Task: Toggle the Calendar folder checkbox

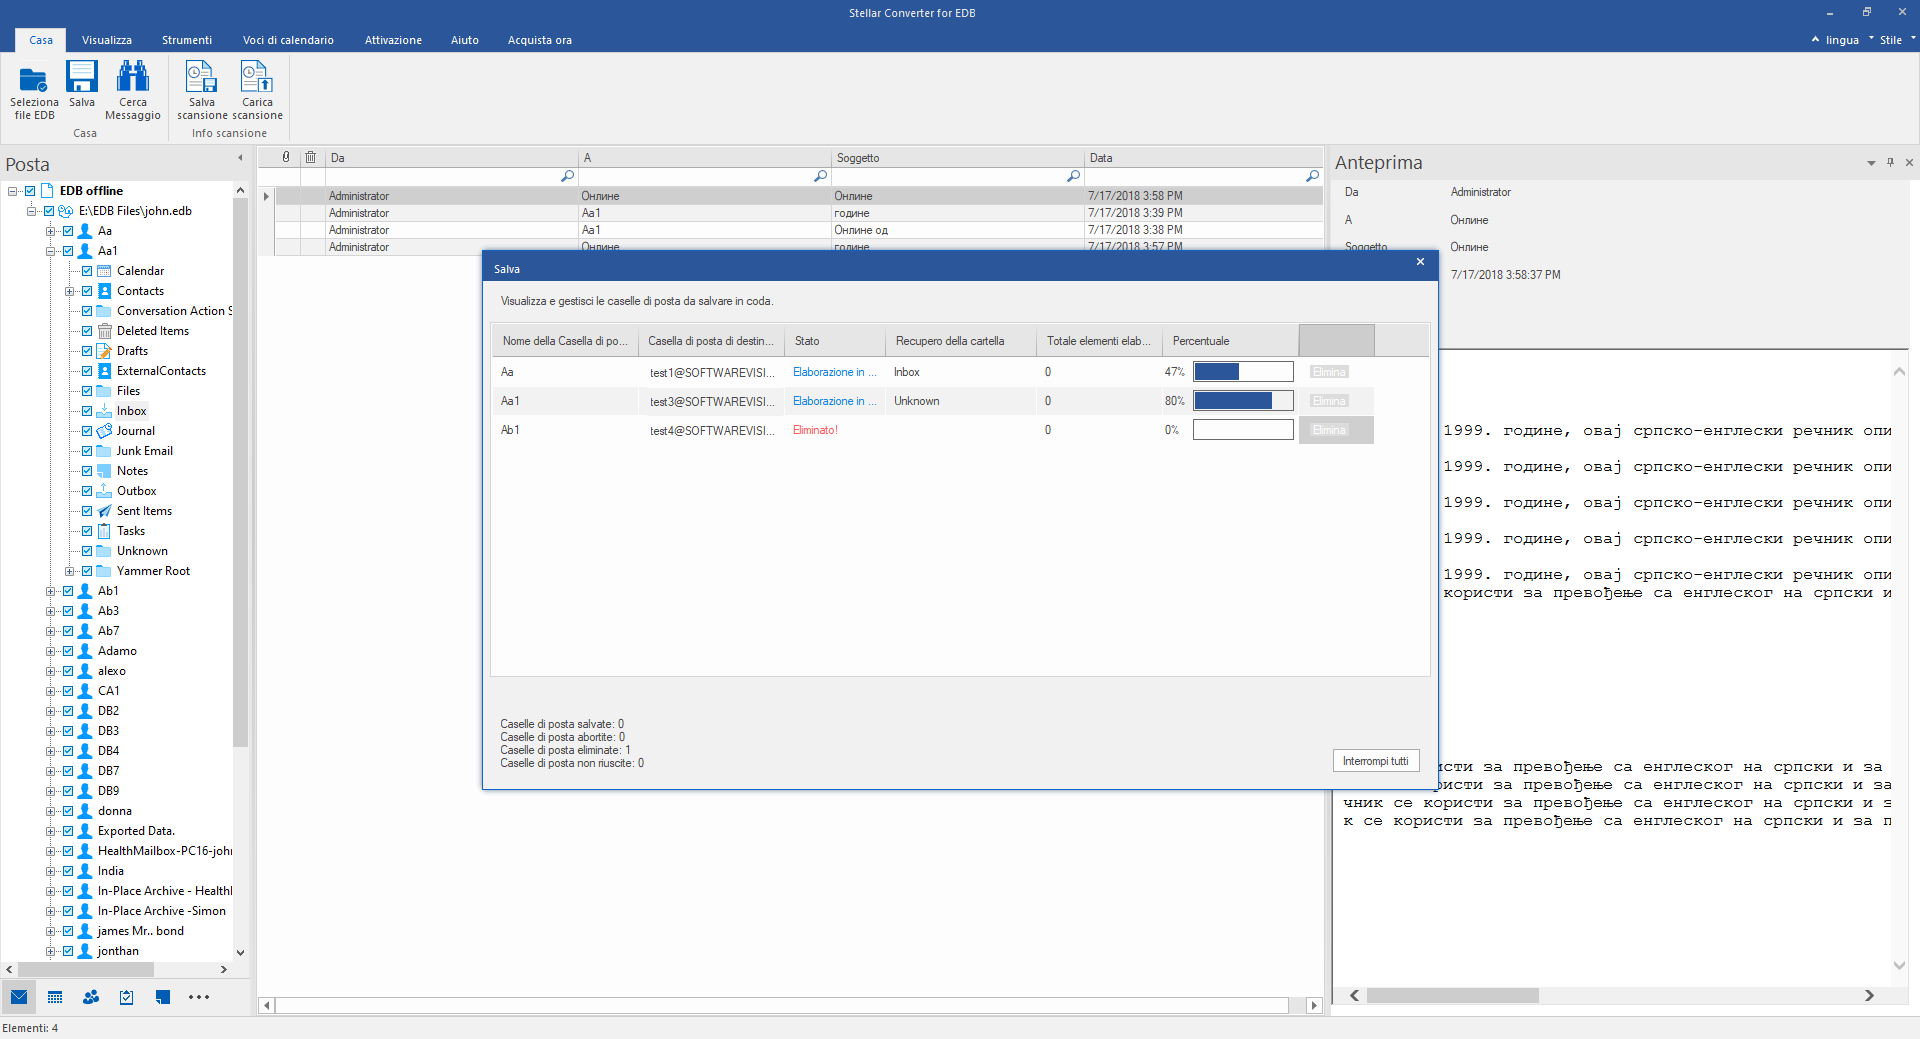Action: click(87, 271)
